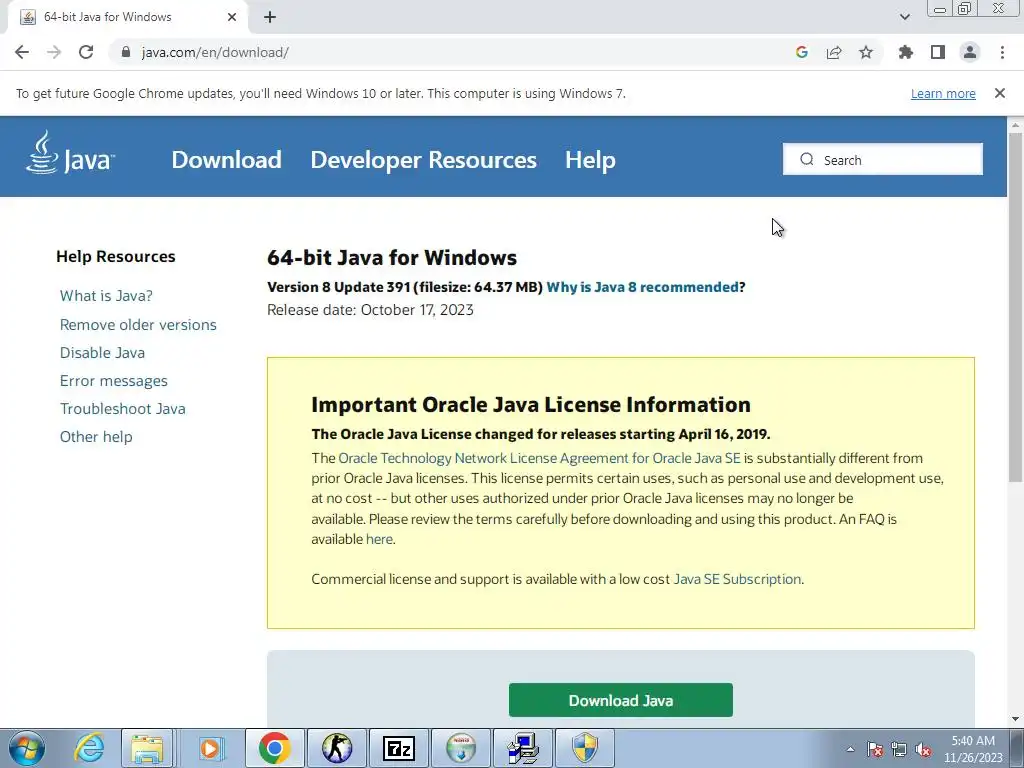Screen dimensions: 1024x768
Task: Click into the Search field
Action: coord(883,159)
